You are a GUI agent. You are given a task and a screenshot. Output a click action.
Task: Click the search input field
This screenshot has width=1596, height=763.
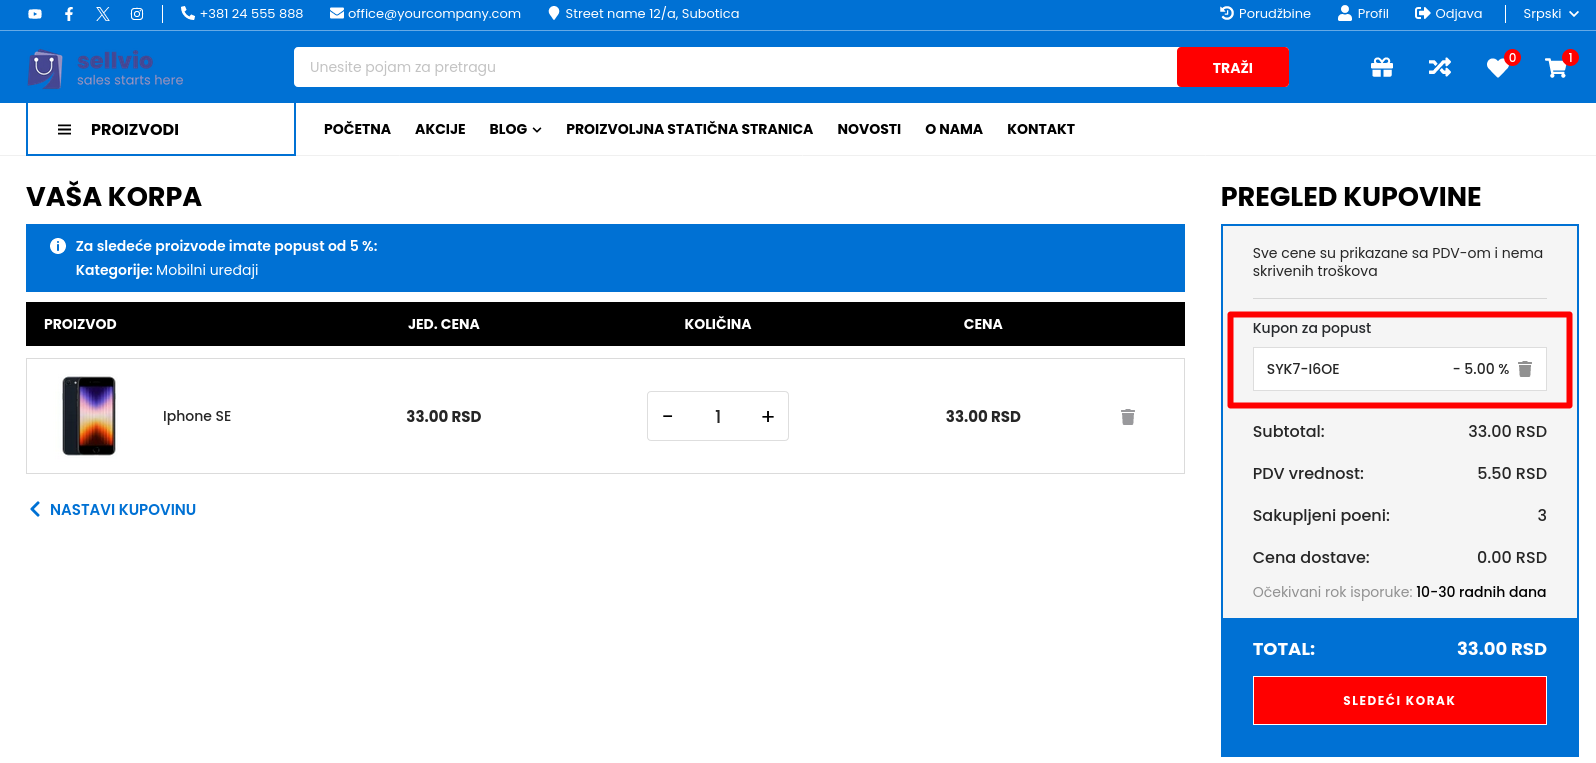click(x=735, y=67)
